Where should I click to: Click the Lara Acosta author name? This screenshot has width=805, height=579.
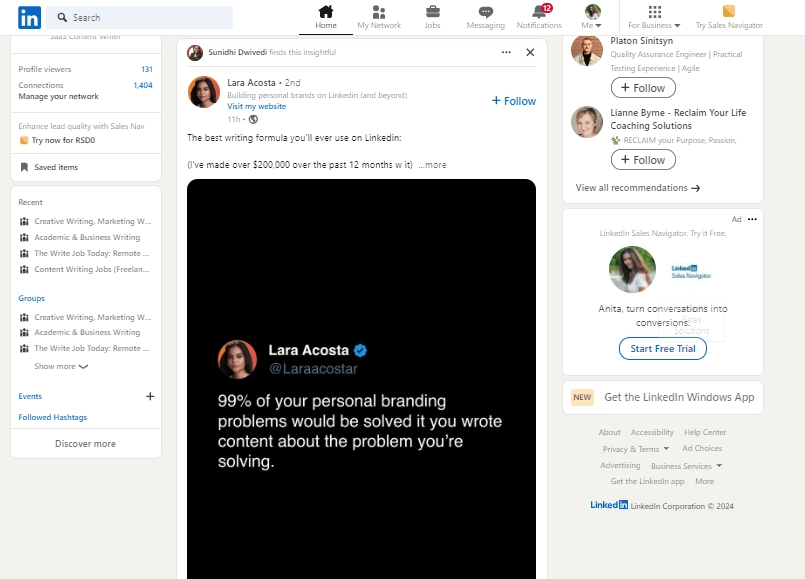pos(251,83)
